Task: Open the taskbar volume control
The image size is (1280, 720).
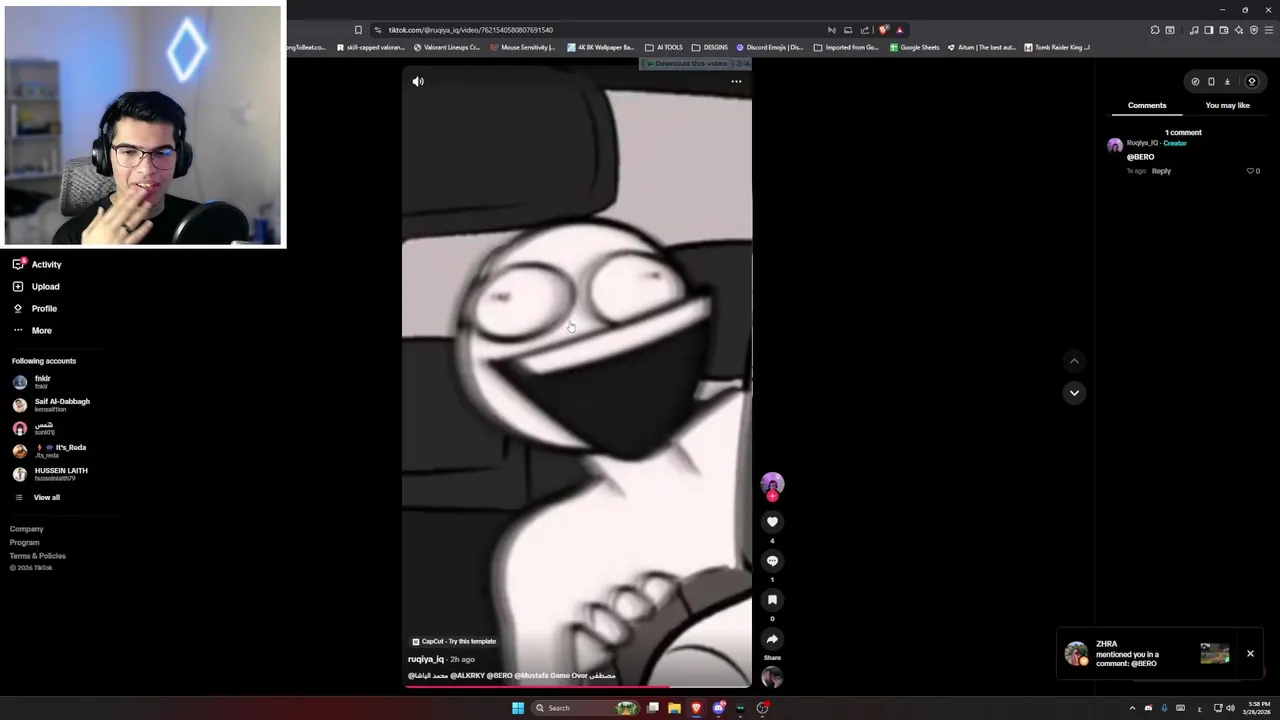Action: pyautogui.click(x=1230, y=708)
